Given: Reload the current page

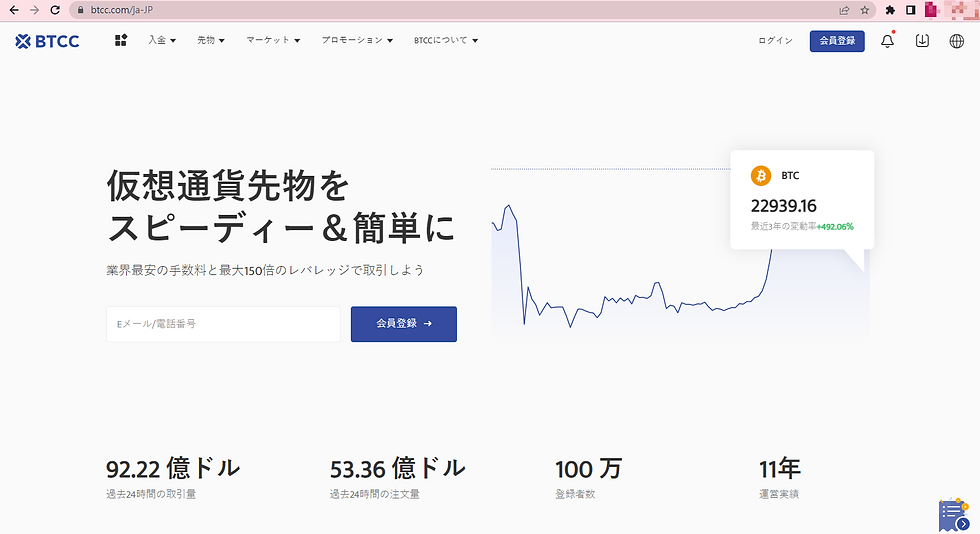Looking at the screenshot, I should pyautogui.click(x=55, y=10).
